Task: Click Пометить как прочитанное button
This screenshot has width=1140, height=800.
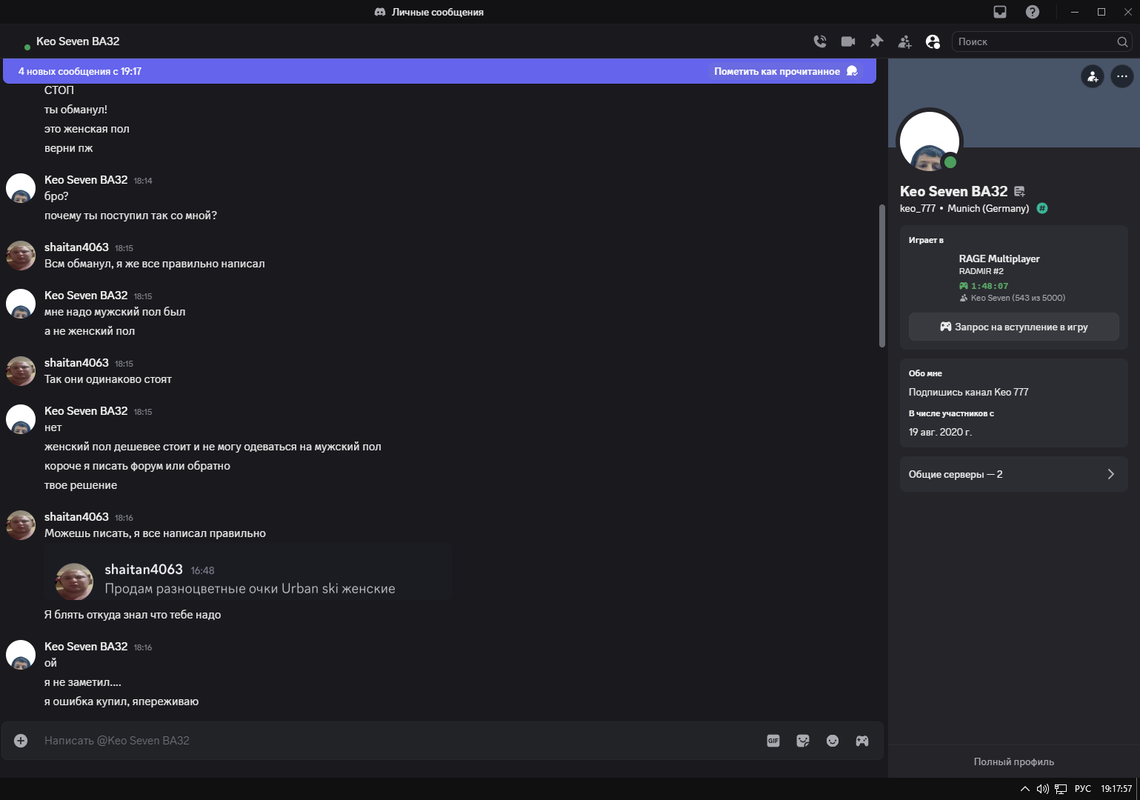Action: click(786, 71)
